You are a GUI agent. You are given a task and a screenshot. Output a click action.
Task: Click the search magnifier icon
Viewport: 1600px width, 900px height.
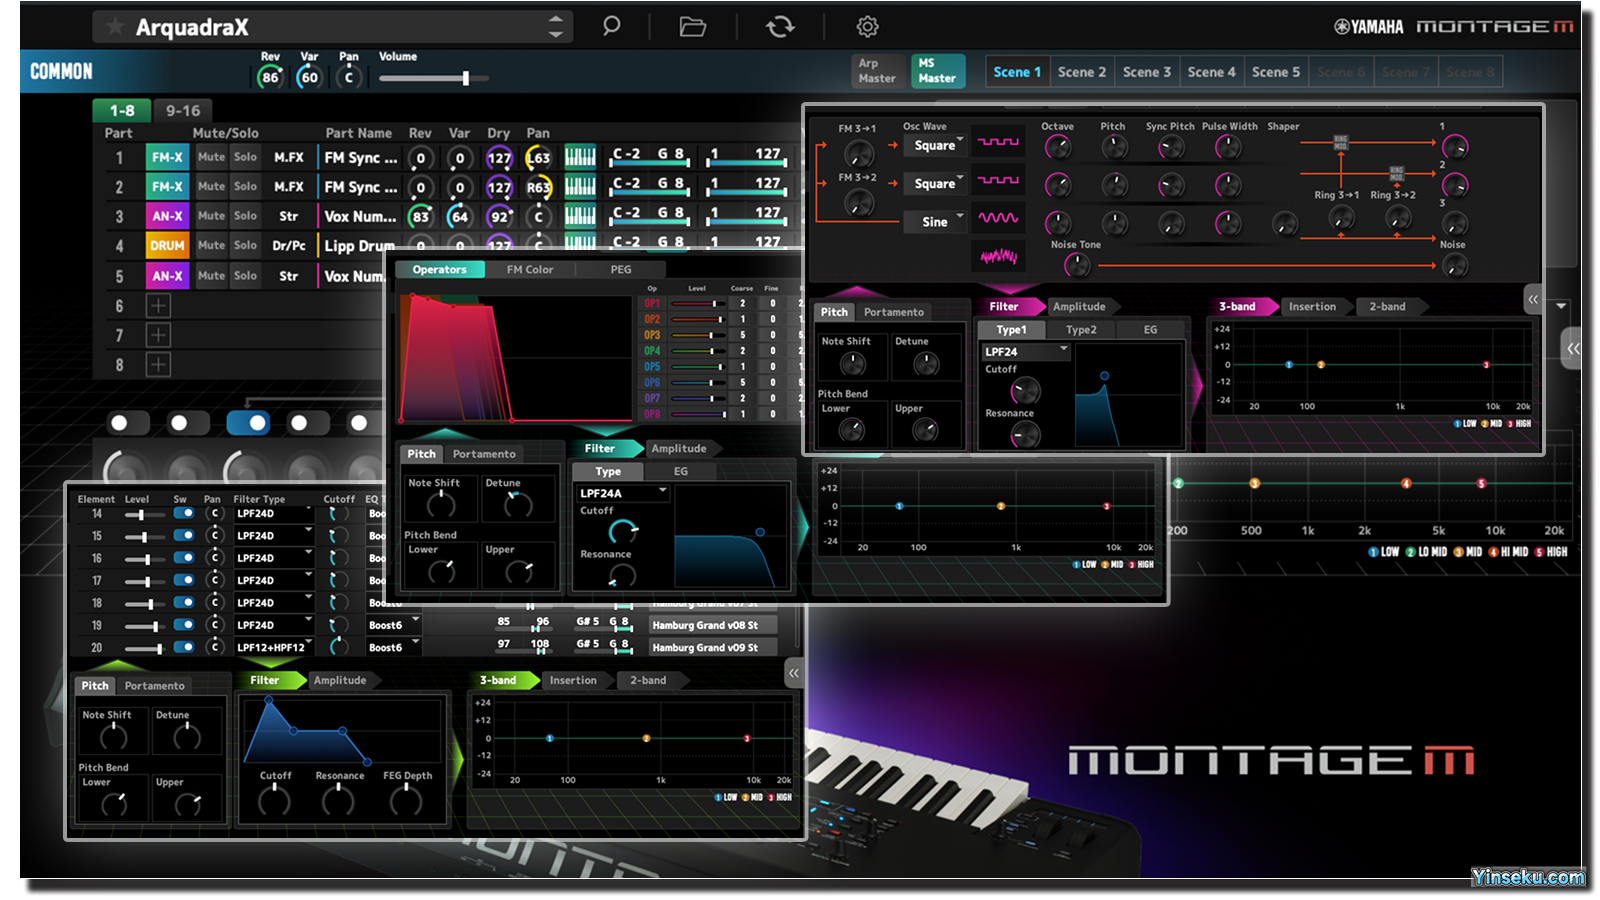tap(611, 26)
